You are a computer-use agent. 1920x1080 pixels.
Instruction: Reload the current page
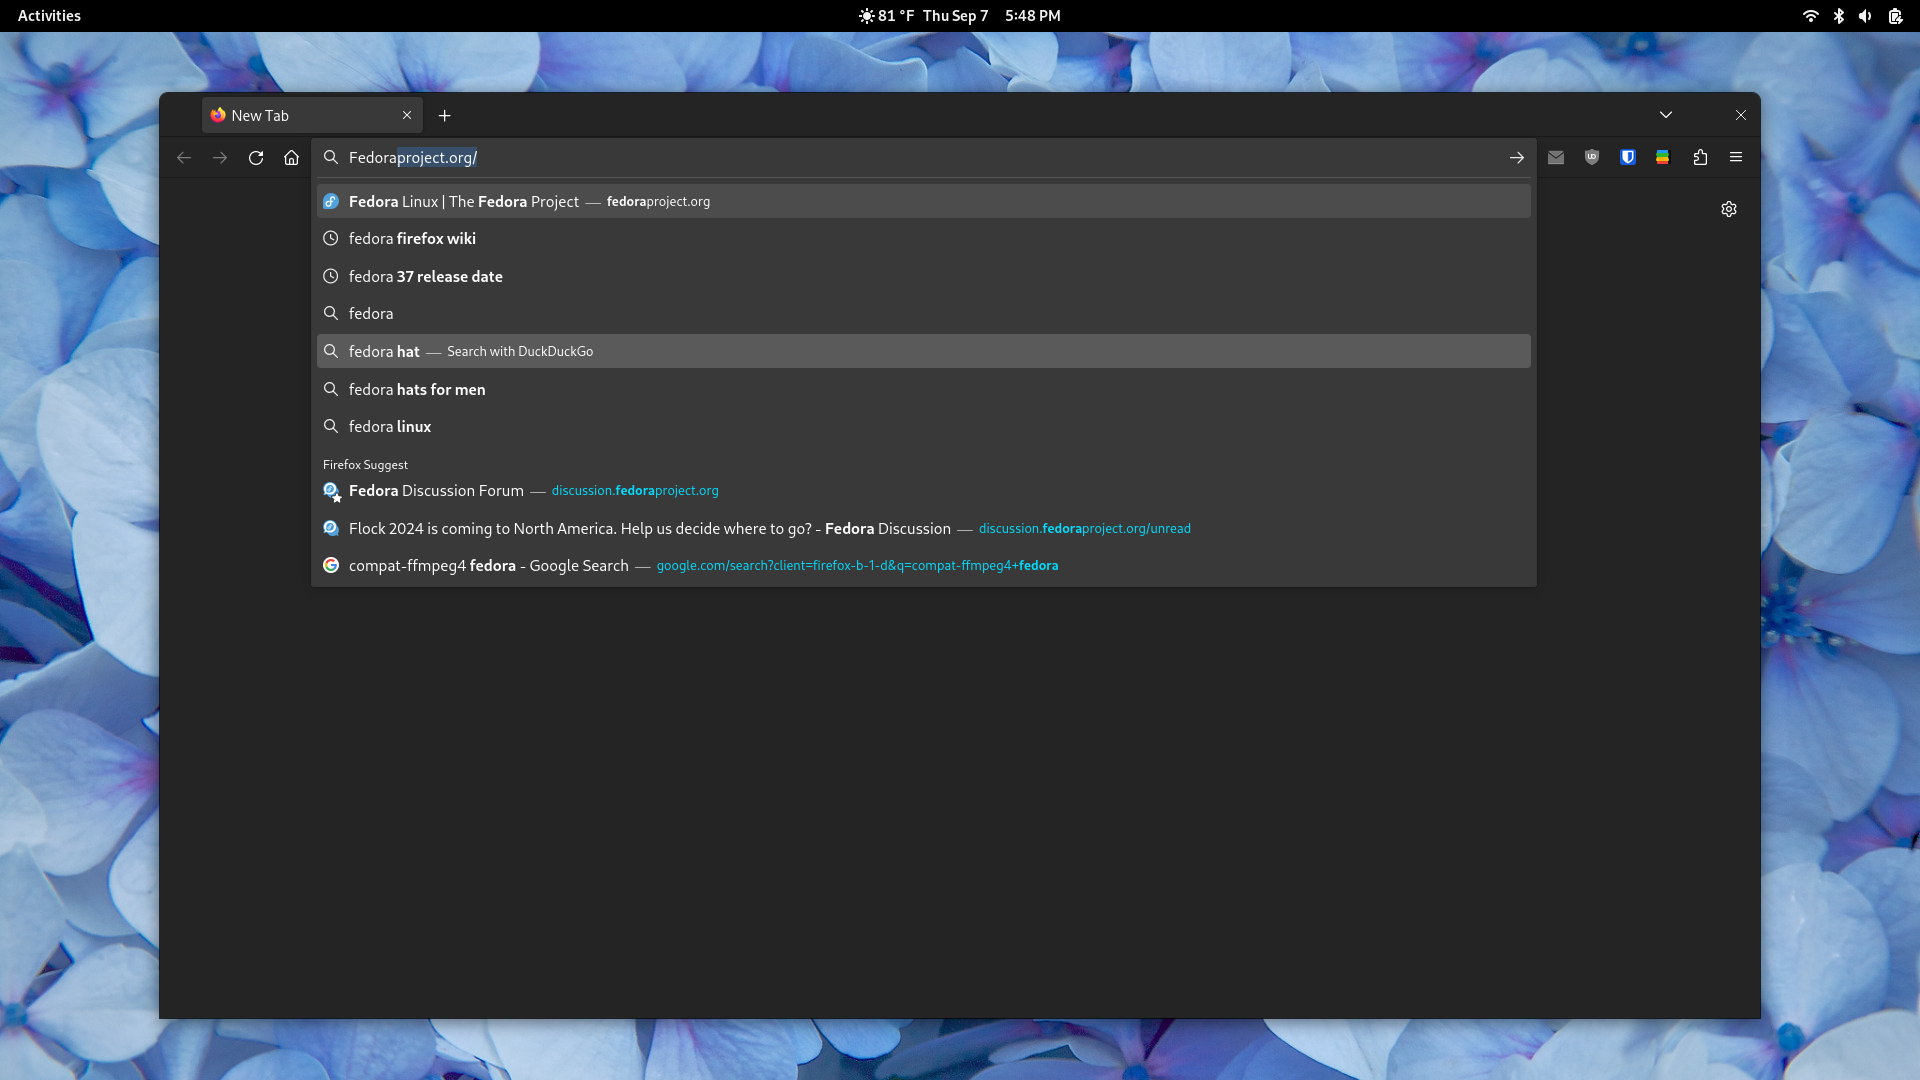click(x=256, y=158)
